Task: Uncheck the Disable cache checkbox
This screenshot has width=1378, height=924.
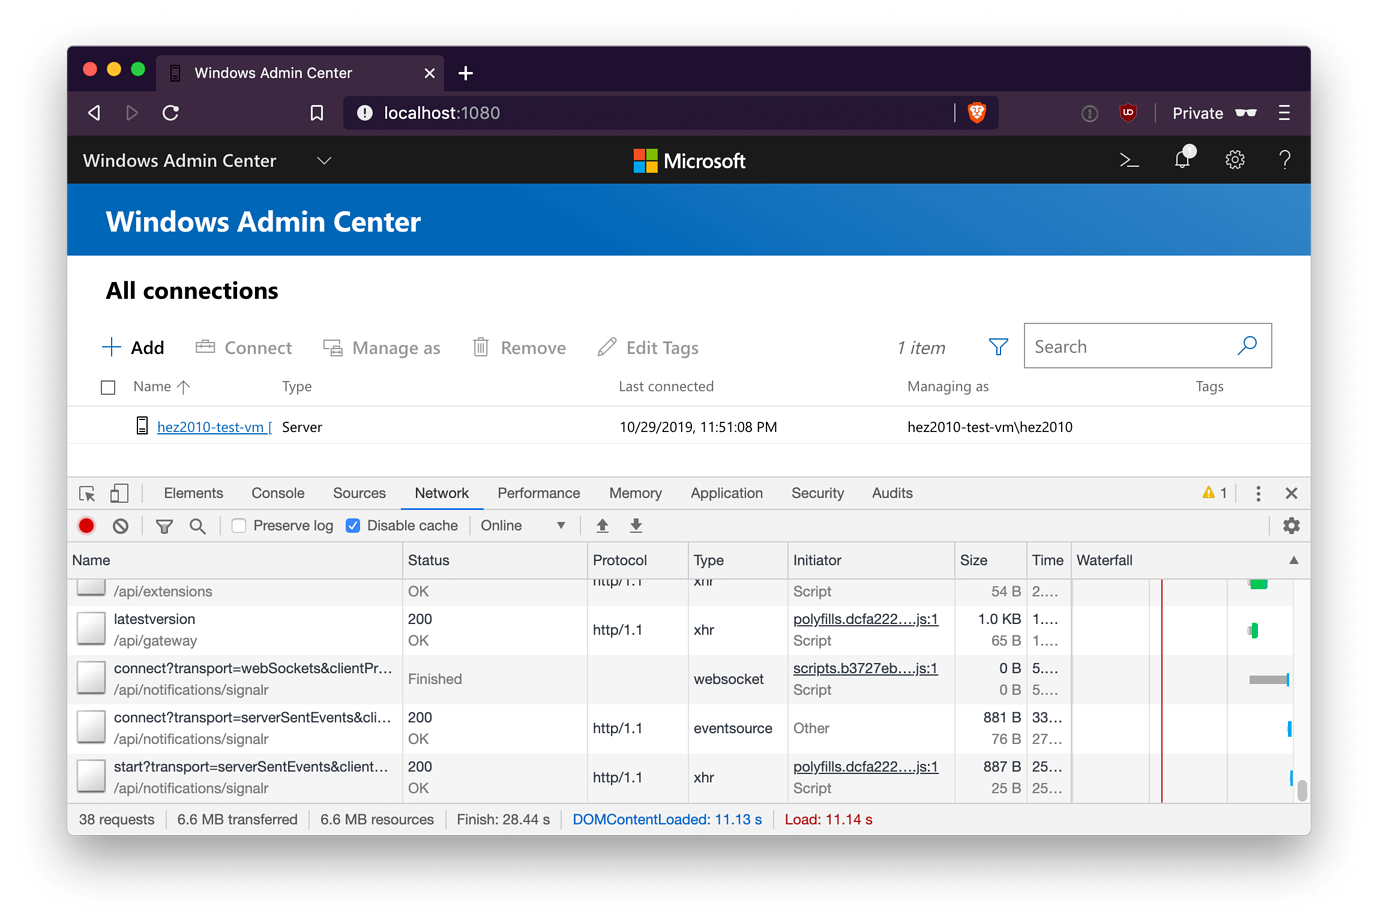Action: (353, 526)
